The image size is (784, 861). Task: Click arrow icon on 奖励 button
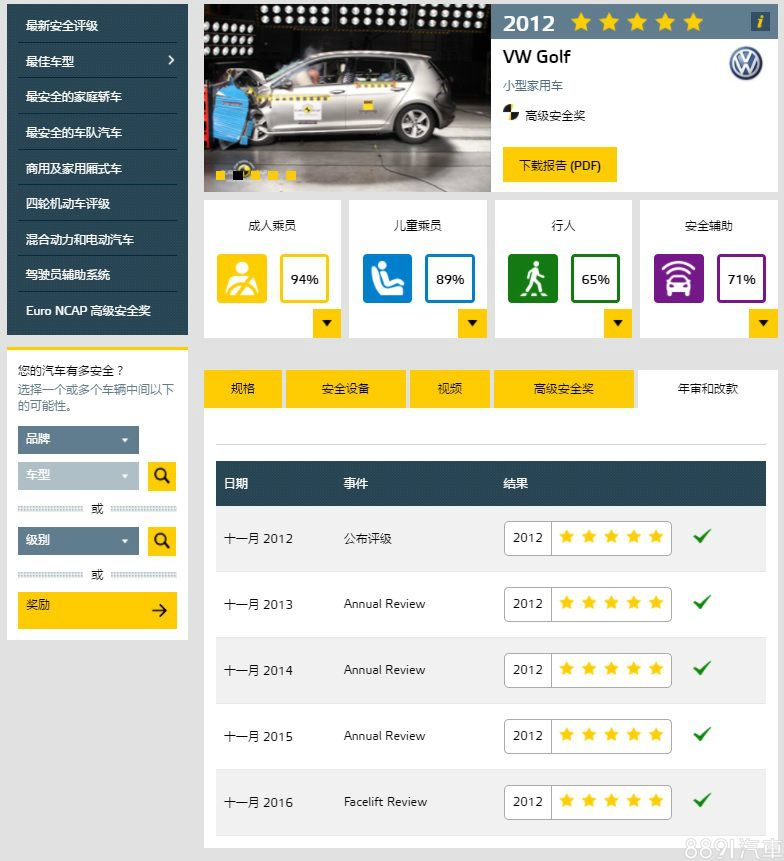(160, 610)
